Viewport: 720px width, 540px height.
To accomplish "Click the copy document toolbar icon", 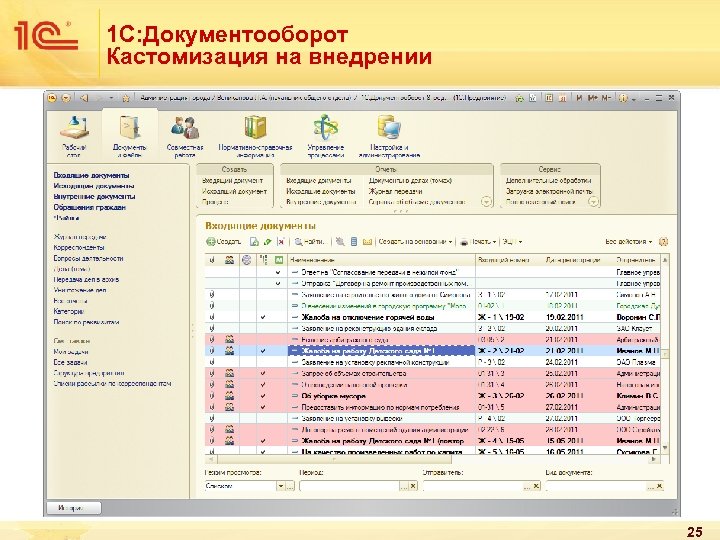I will [254, 242].
